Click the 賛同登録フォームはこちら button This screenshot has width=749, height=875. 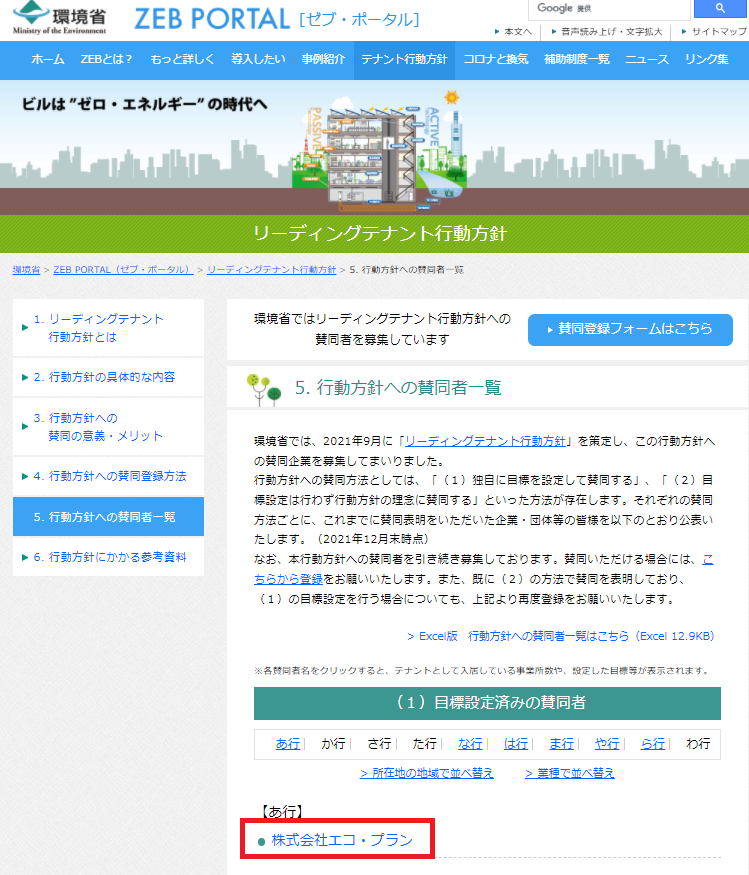point(630,329)
